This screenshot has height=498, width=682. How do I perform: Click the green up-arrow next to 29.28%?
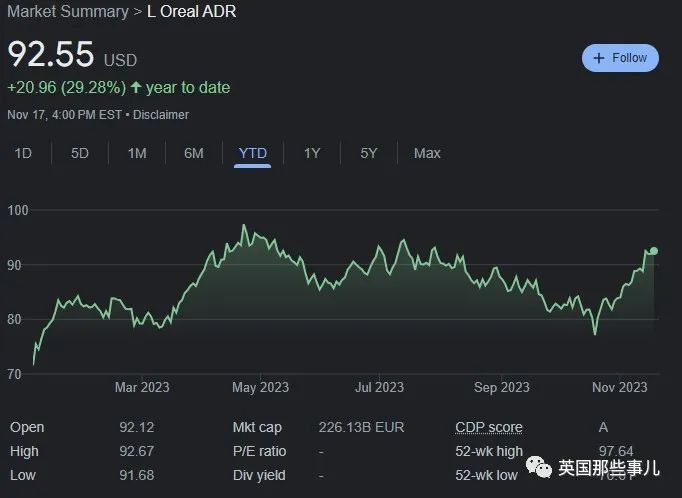coord(136,87)
